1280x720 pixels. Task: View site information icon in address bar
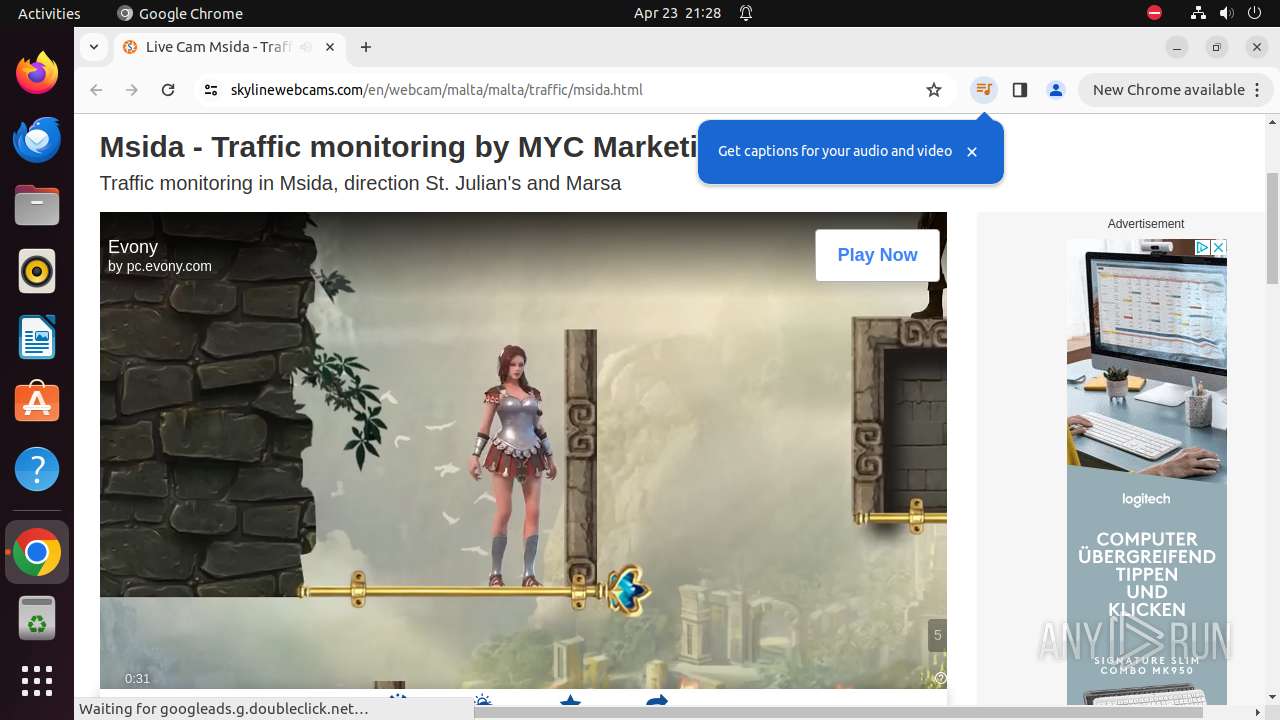click(211, 90)
